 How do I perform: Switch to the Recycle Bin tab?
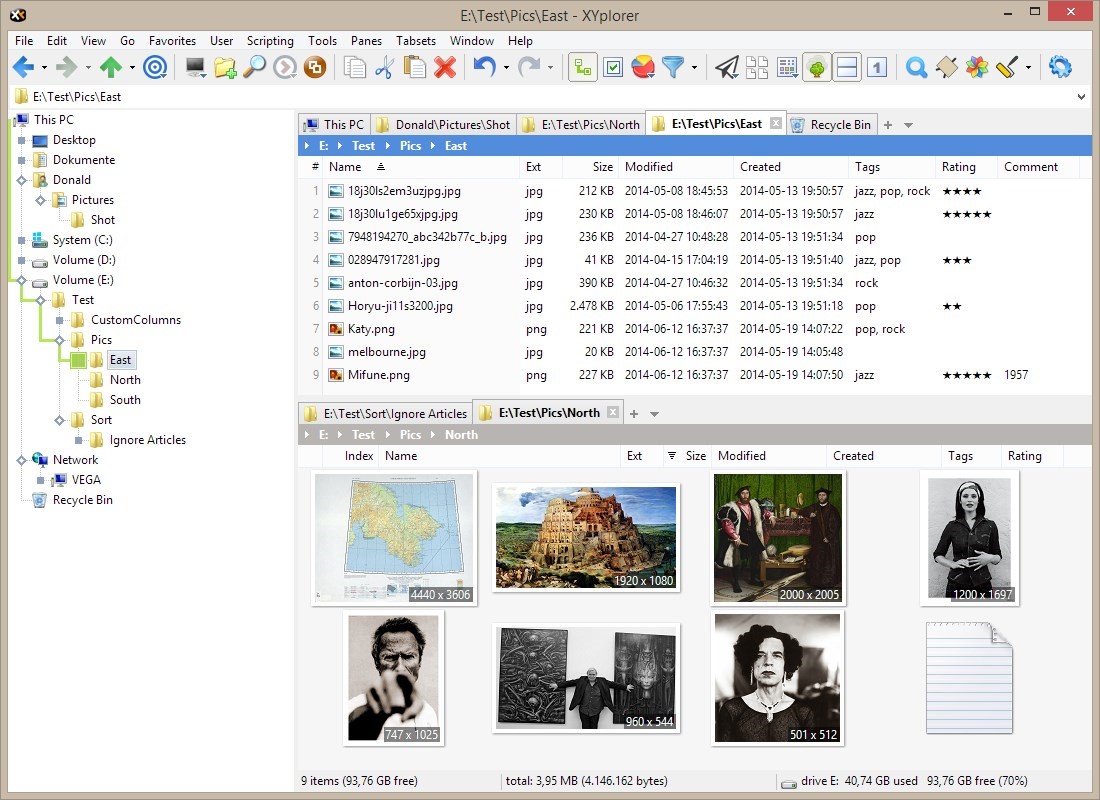pyautogui.click(x=831, y=124)
